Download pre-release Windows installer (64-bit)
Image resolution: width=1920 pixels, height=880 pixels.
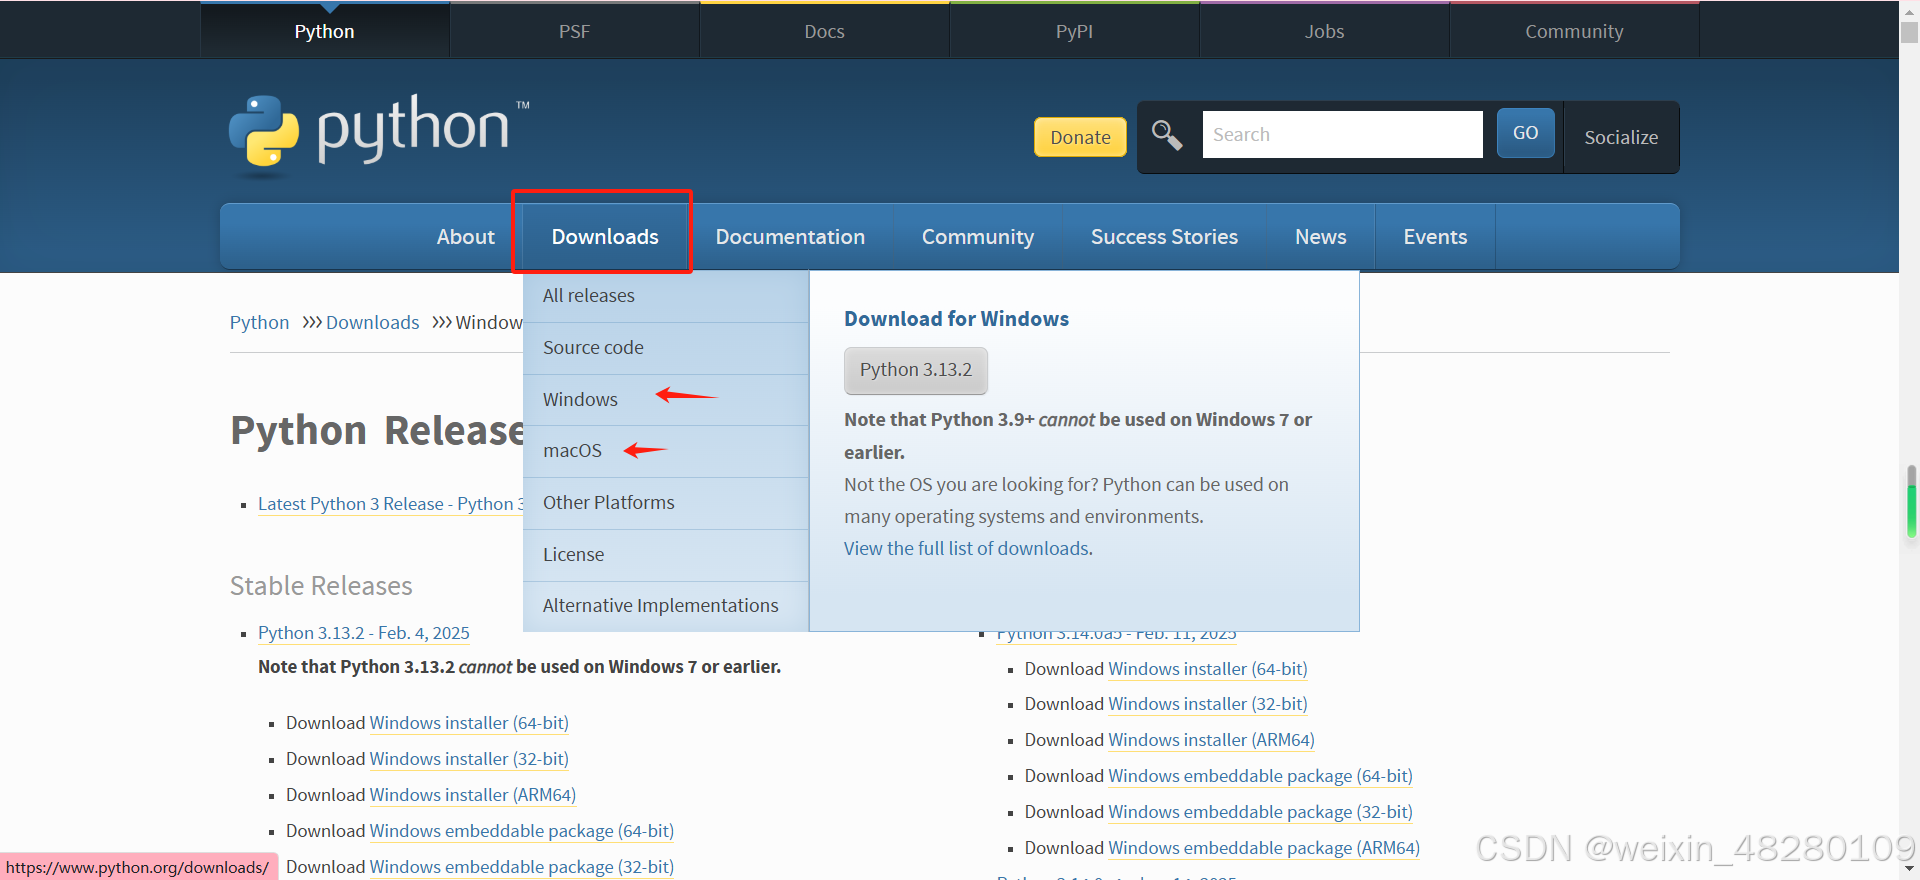(1208, 669)
